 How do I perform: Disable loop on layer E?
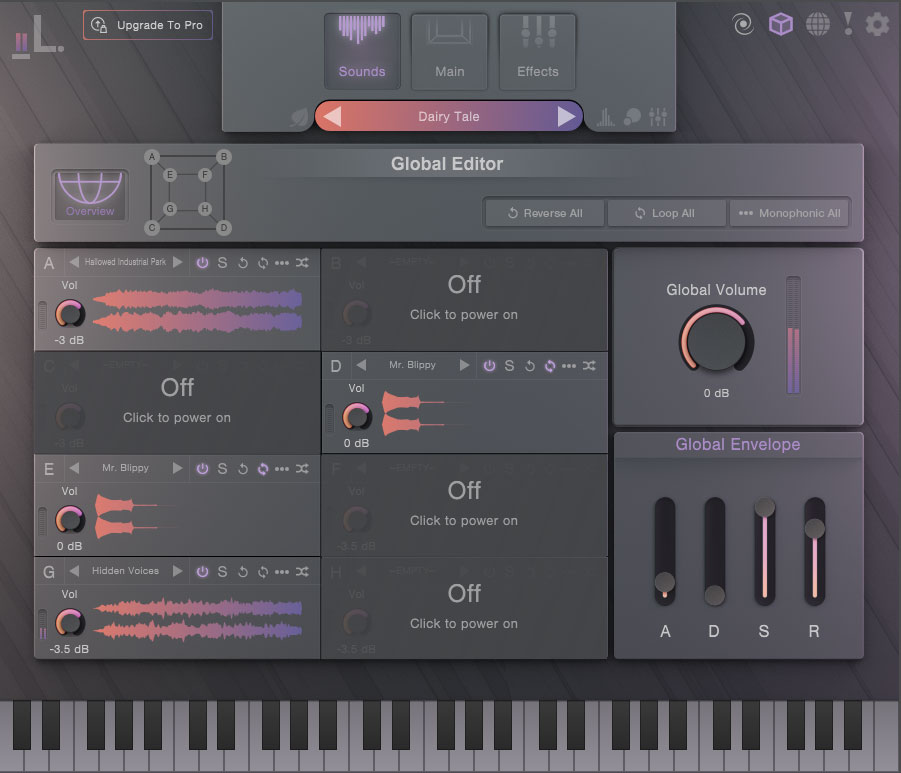263,469
